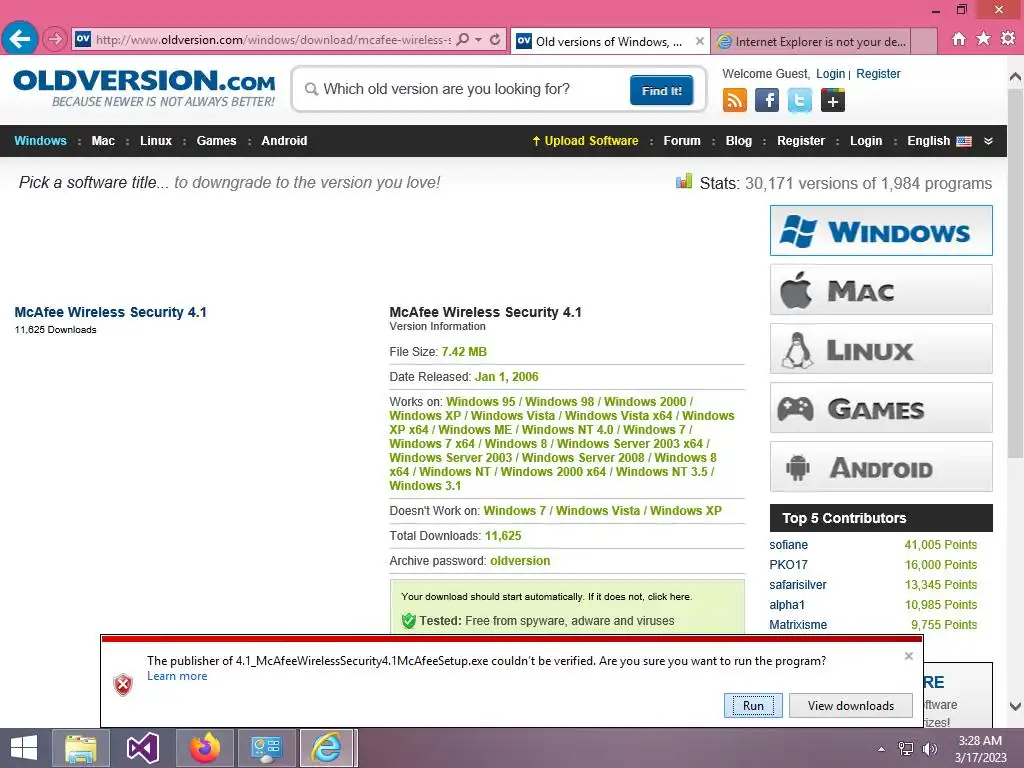The image size is (1024, 768).
Task: Click the RSS feed icon
Action: [734, 101]
